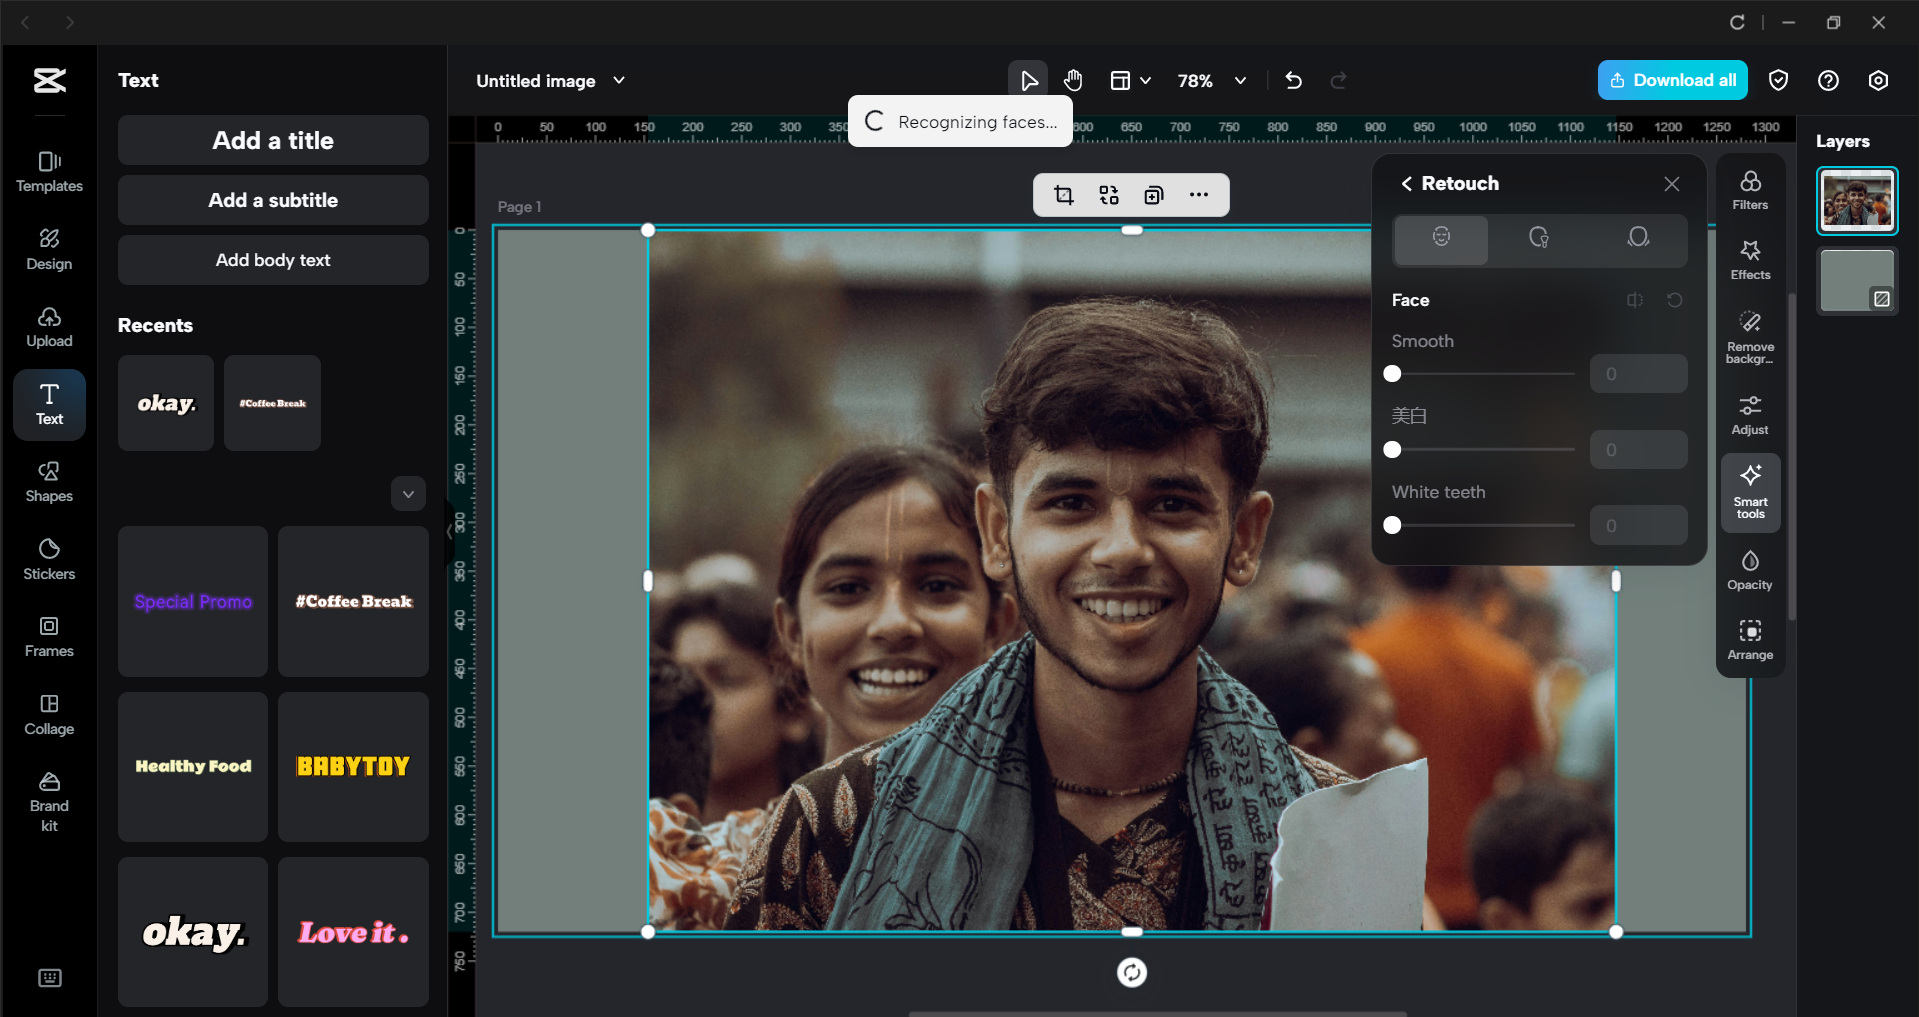
Task: Click the Smooth slider handle
Action: tap(1392, 374)
